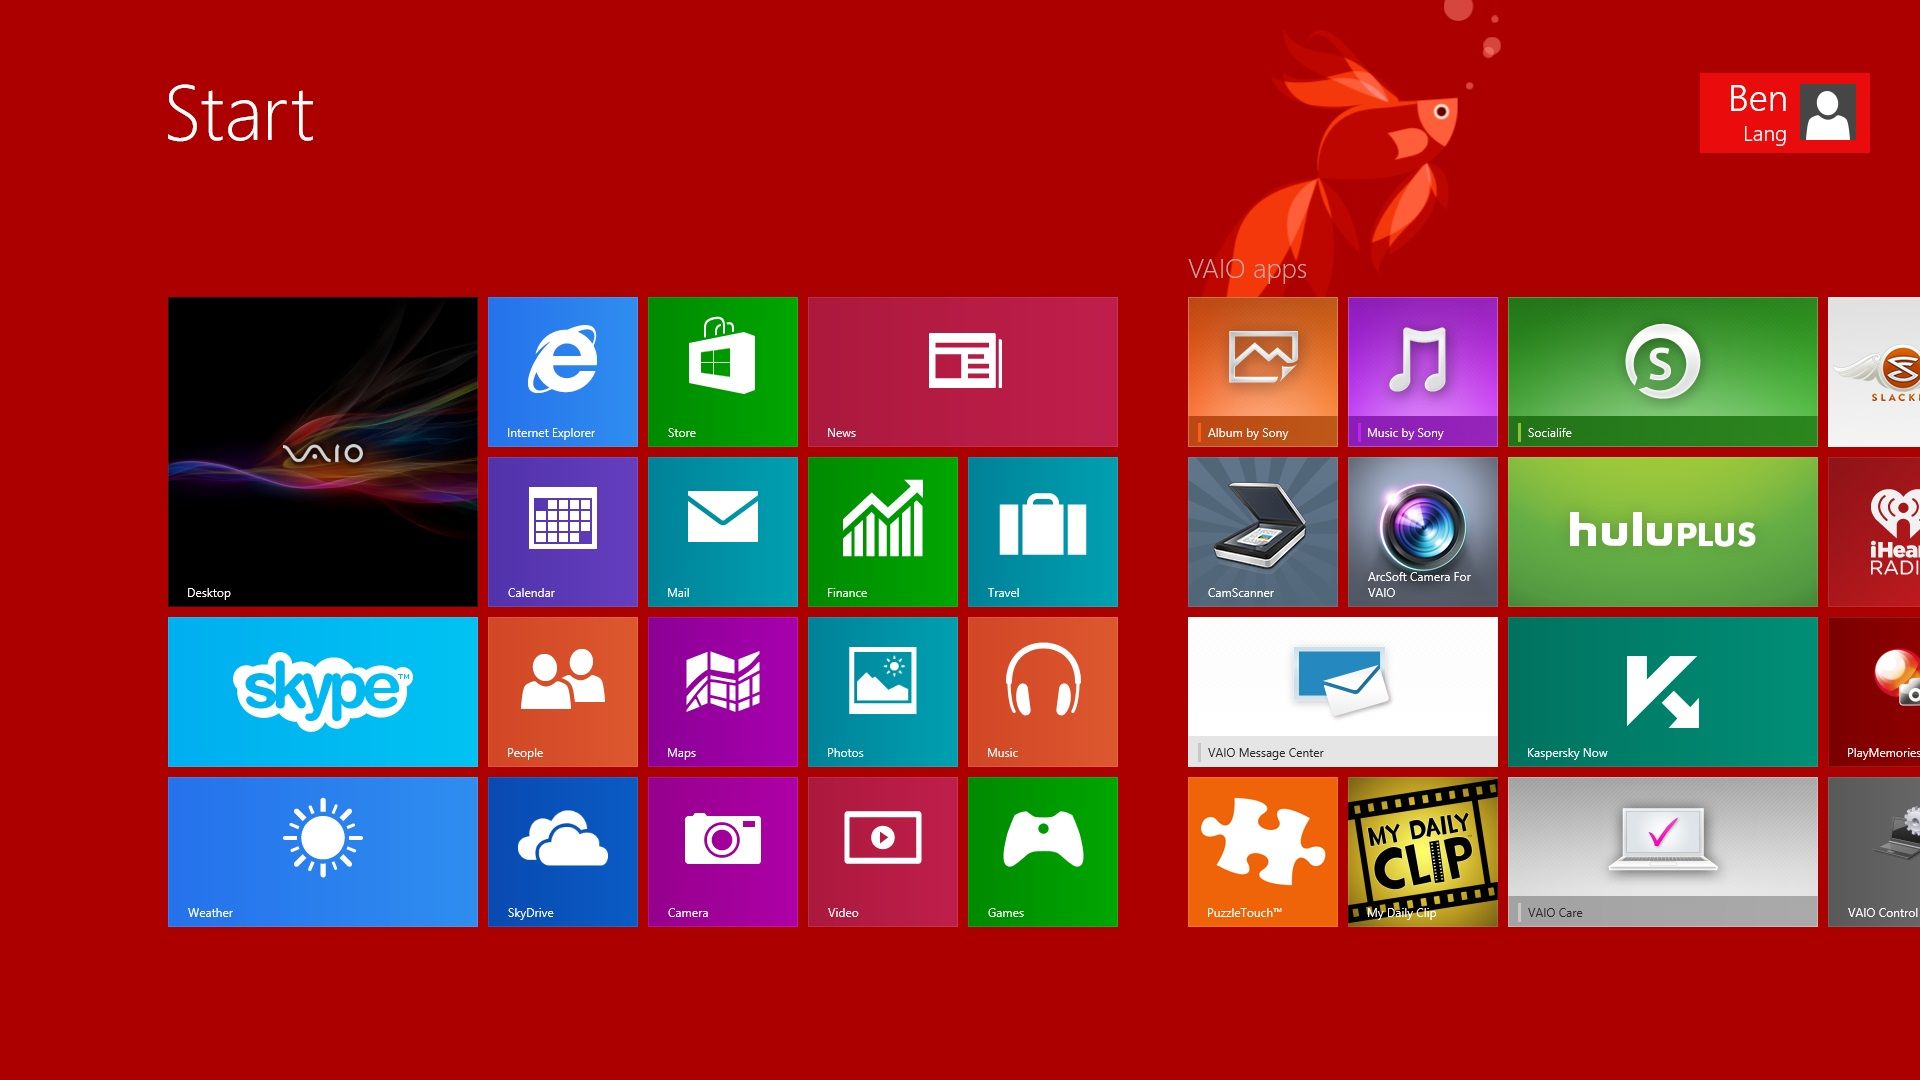
Task: Launch Music by Sony tile
Action: point(1423,372)
